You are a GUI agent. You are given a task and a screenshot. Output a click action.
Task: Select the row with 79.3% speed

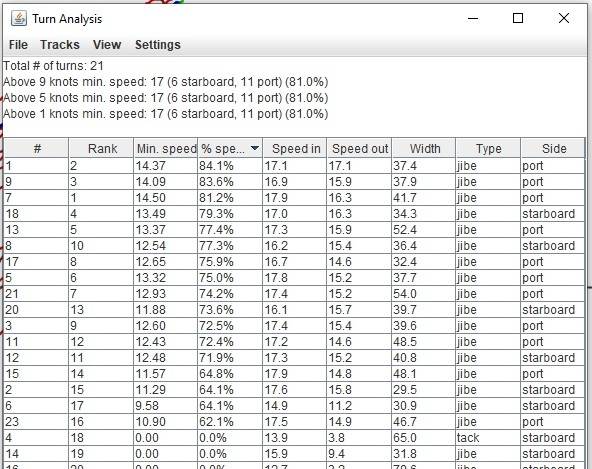click(294, 214)
